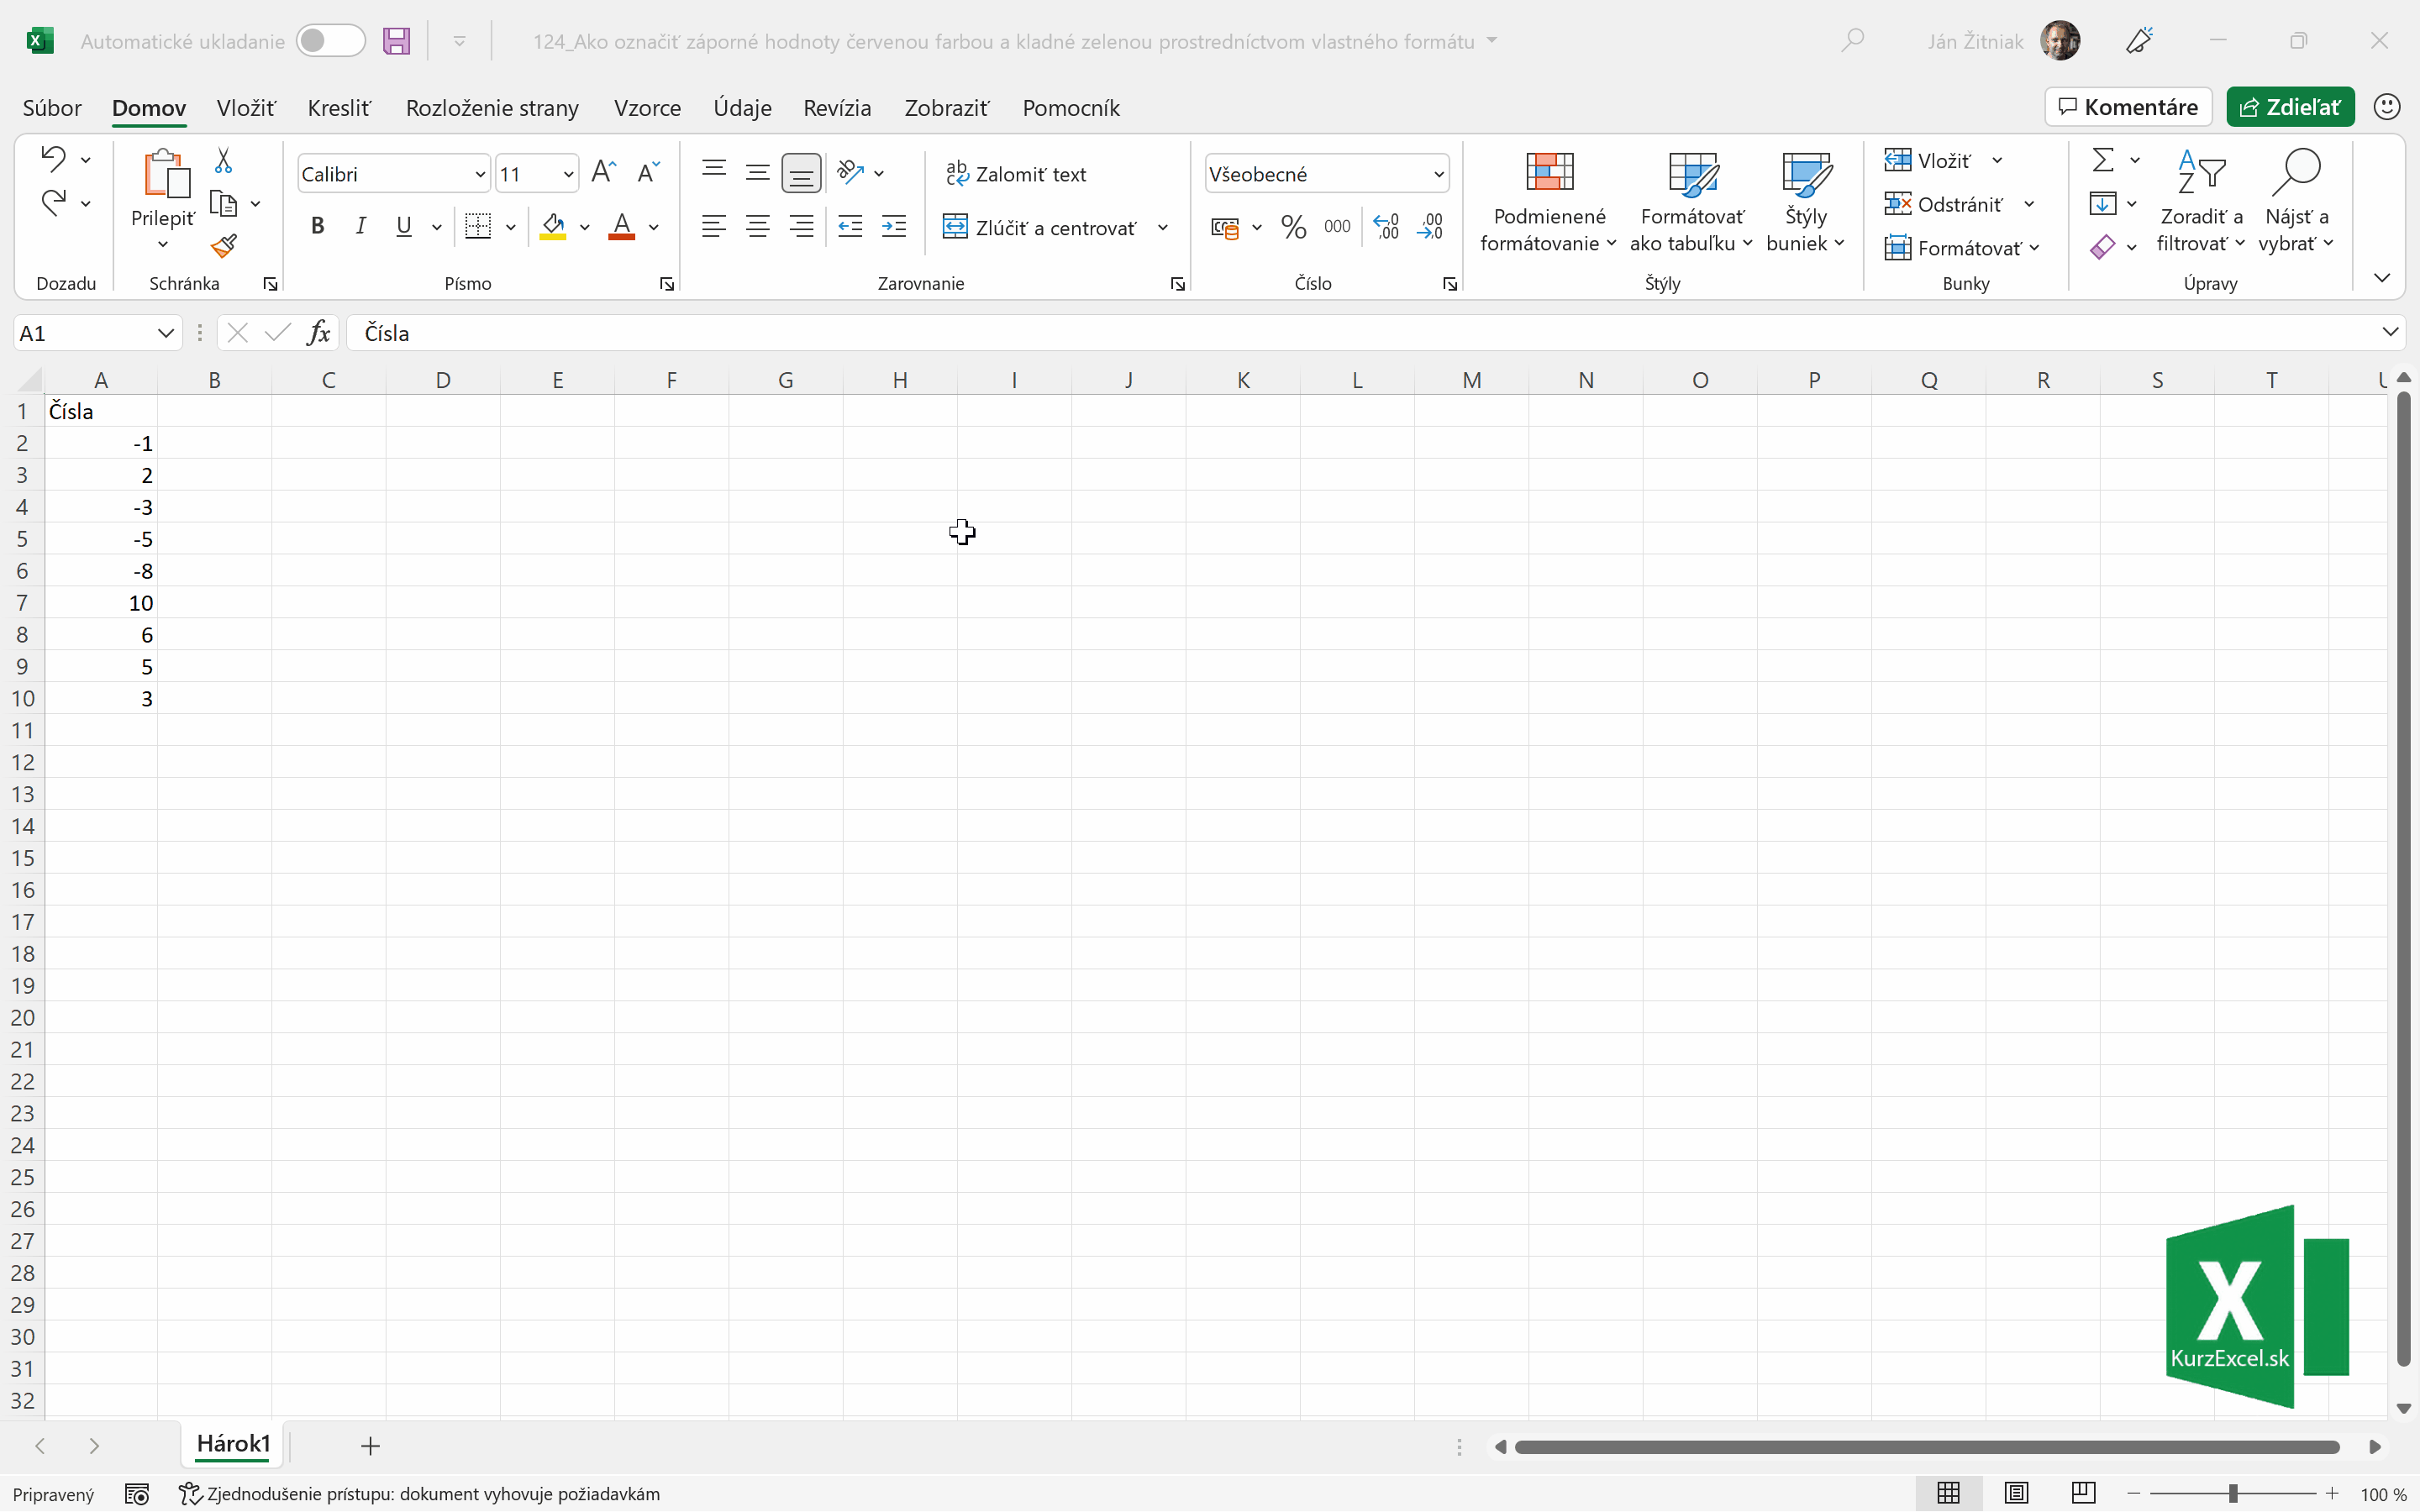Click the Clear eraser icon
2420x1512 pixels.
click(x=2103, y=246)
